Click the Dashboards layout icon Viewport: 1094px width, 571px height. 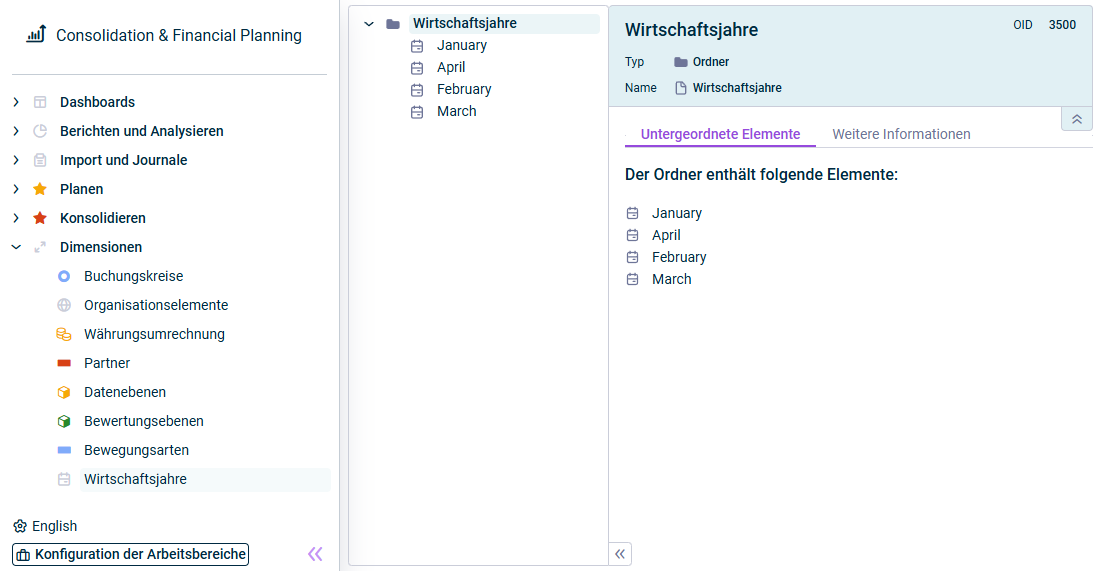pos(40,102)
